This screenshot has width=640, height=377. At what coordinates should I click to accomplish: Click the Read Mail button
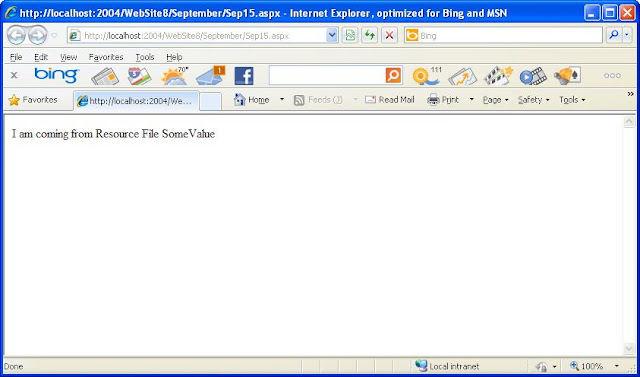click(390, 100)
